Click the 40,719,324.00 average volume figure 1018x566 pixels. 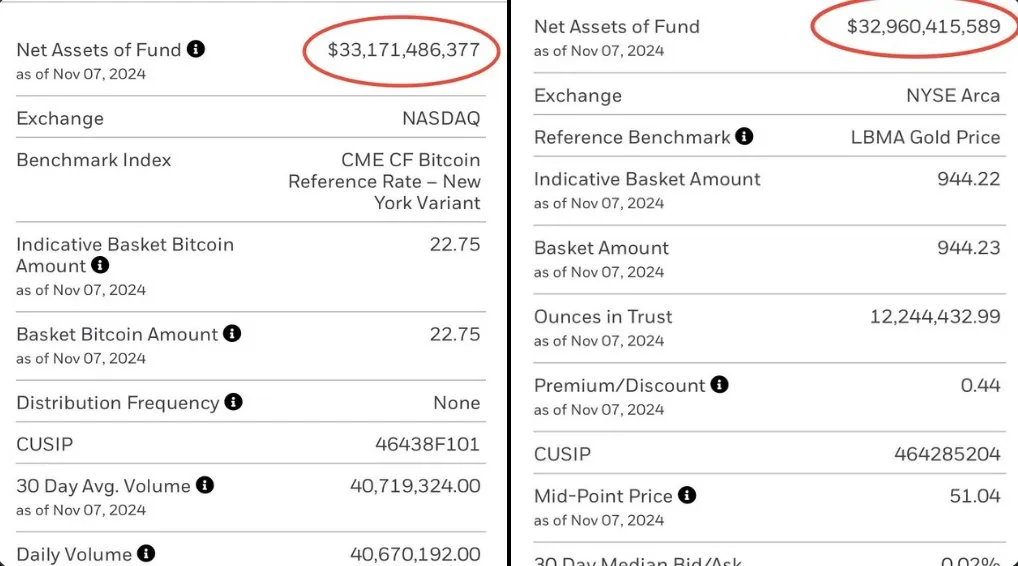[x=414, y=486]
